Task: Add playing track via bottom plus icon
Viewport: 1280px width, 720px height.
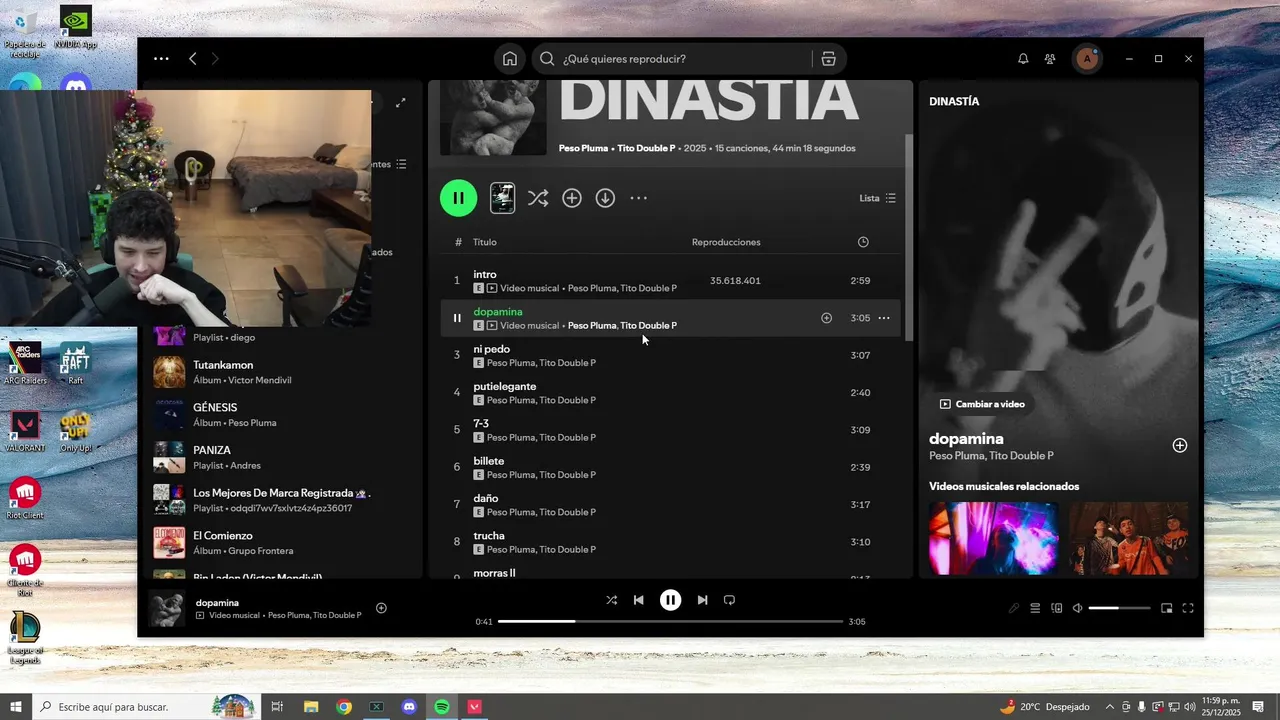Action: (x=381, y=608)
